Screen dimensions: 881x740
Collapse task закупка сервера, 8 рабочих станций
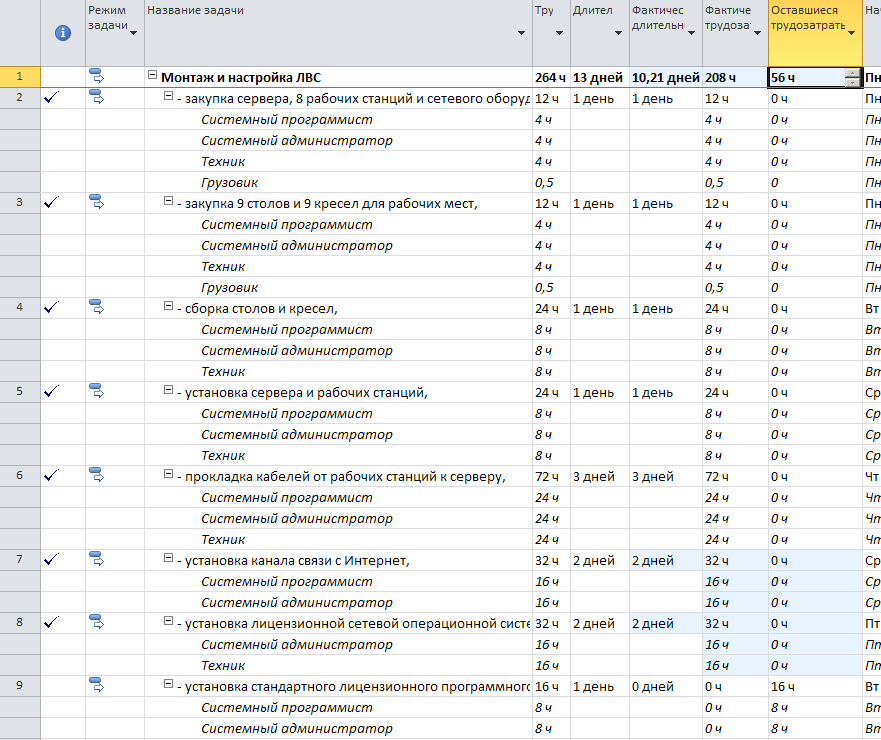click(x=168, y=96)
